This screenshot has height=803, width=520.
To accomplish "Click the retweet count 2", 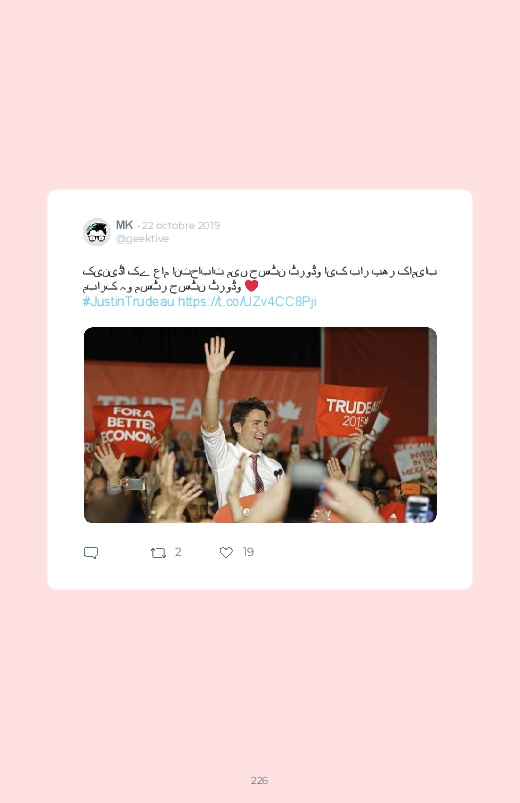I will (x=178, y=552).
